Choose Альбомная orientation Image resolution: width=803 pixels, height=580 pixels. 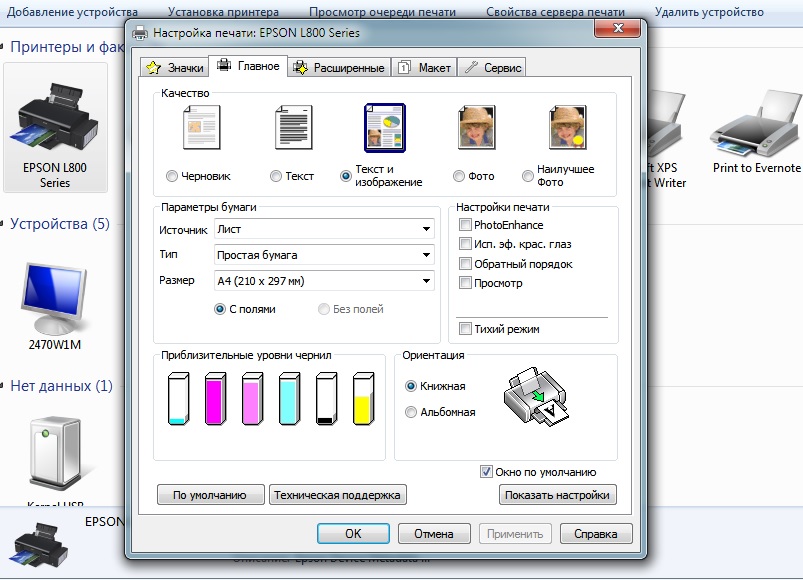411,412
